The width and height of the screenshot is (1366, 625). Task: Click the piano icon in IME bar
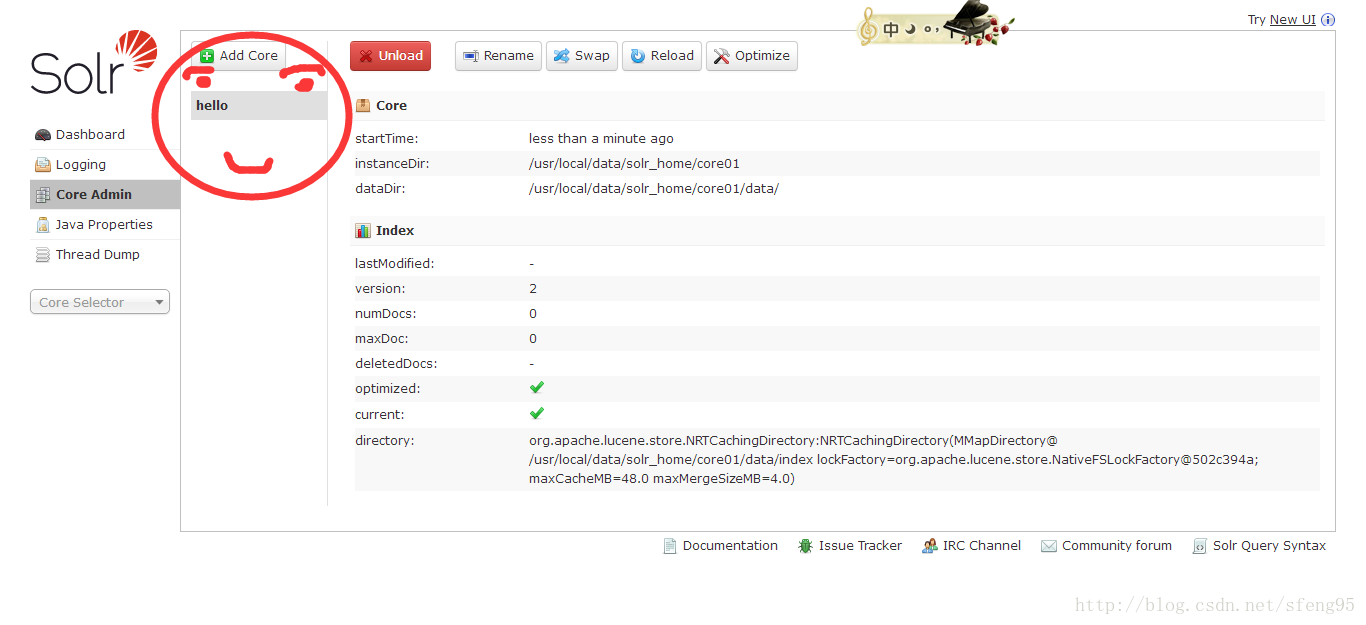point(970,22)
